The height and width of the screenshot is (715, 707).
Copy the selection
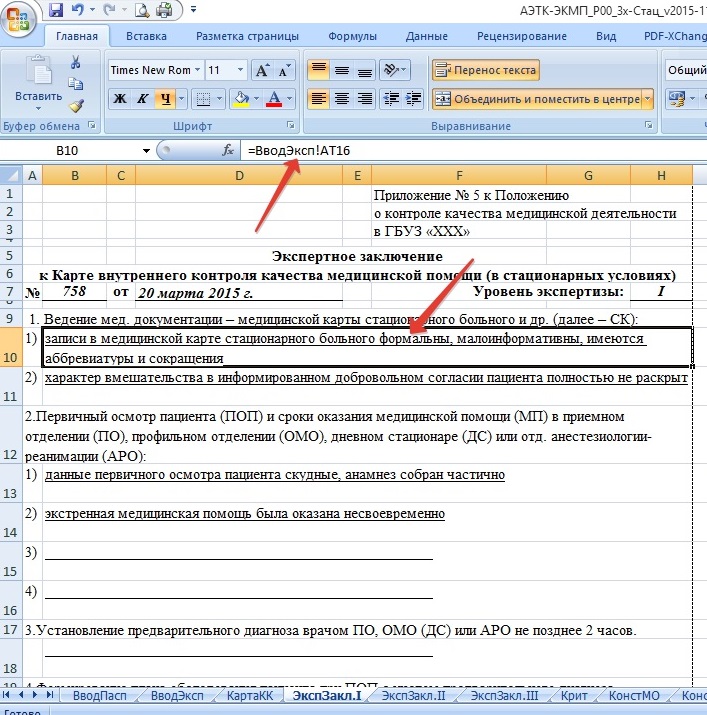coord(76,84)
